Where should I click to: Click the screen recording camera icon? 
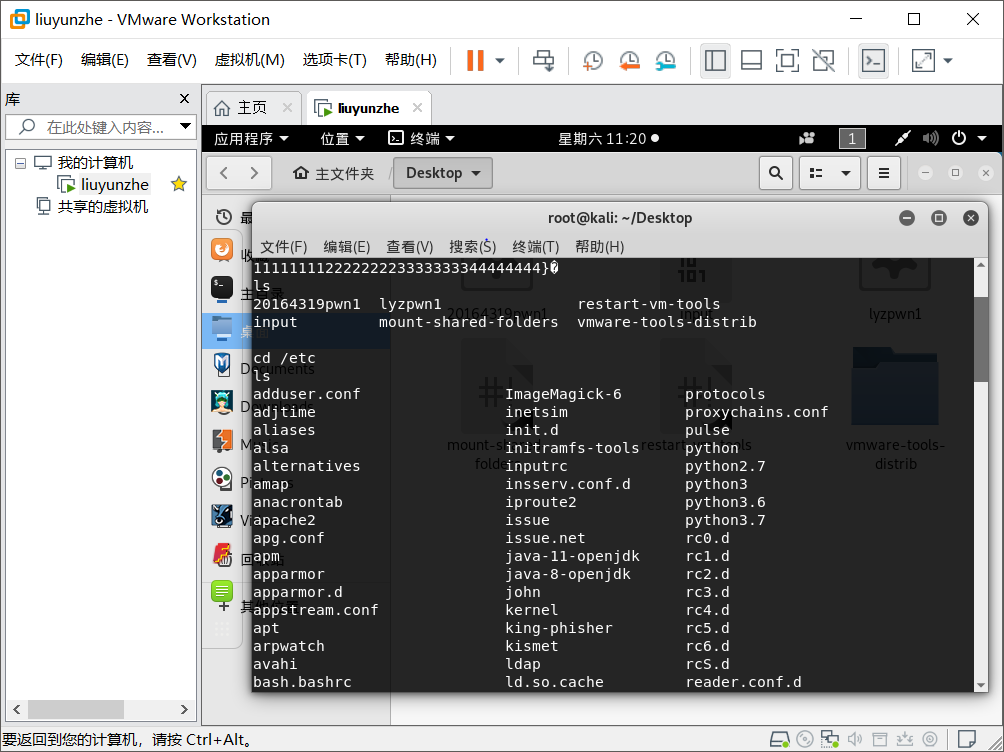point(807,138)
